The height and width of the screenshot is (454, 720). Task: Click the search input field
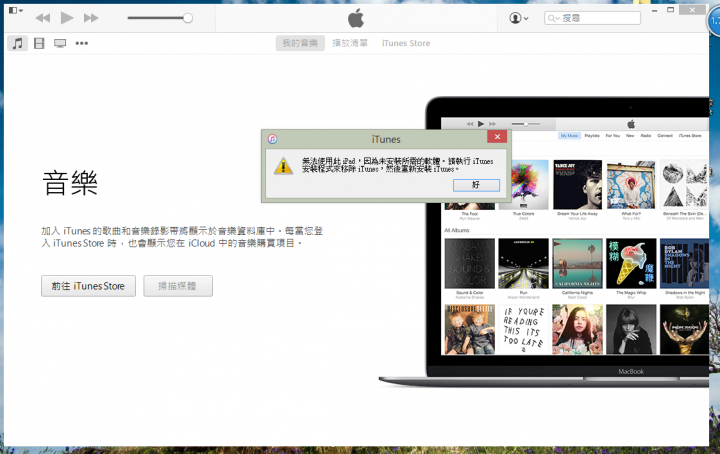592,18
